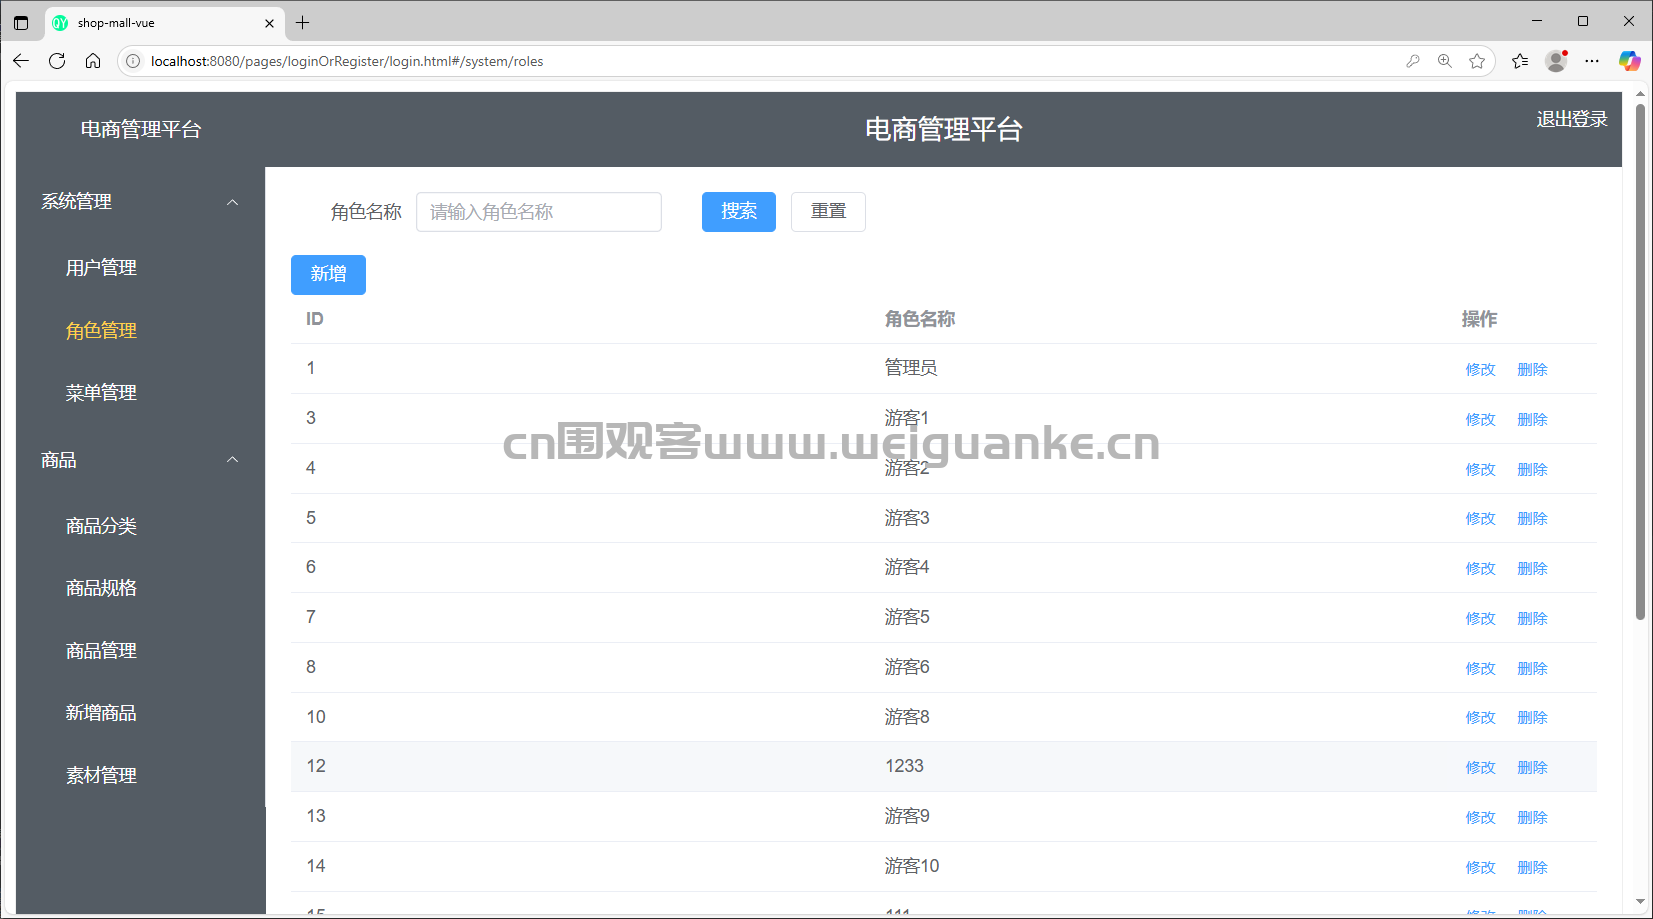1653x919 pixels.
Task: Click the 搜索 search button
Action: click(739, 212)
